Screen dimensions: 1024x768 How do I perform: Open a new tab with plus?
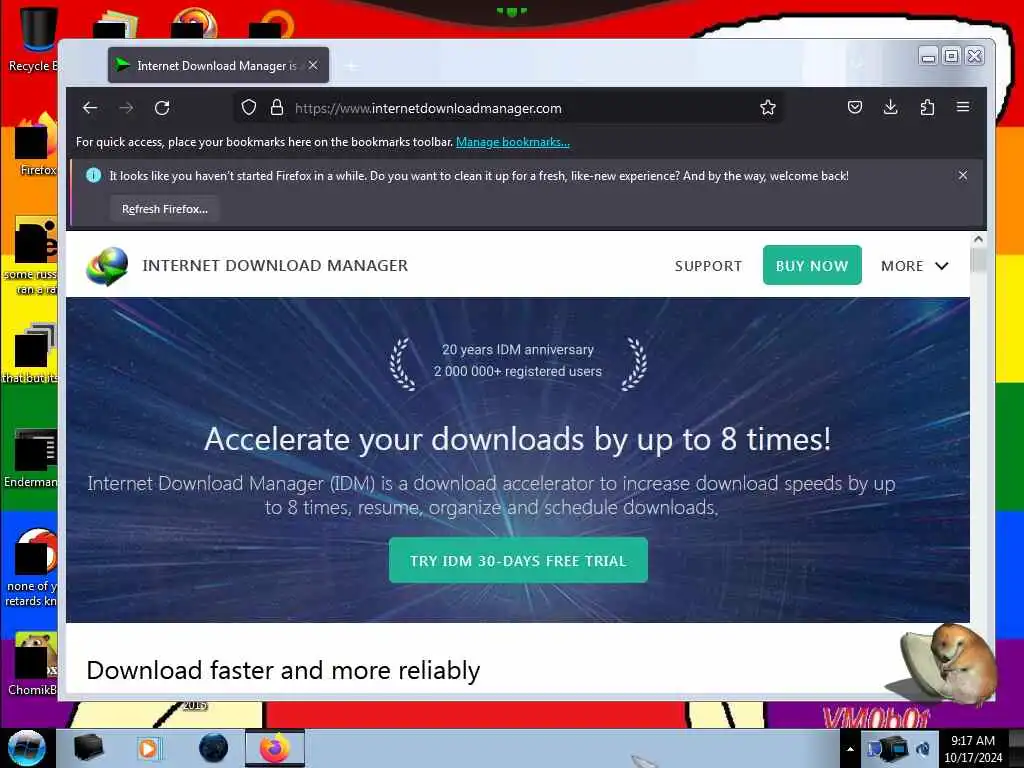pyautogui.click(x=351, y=66)
